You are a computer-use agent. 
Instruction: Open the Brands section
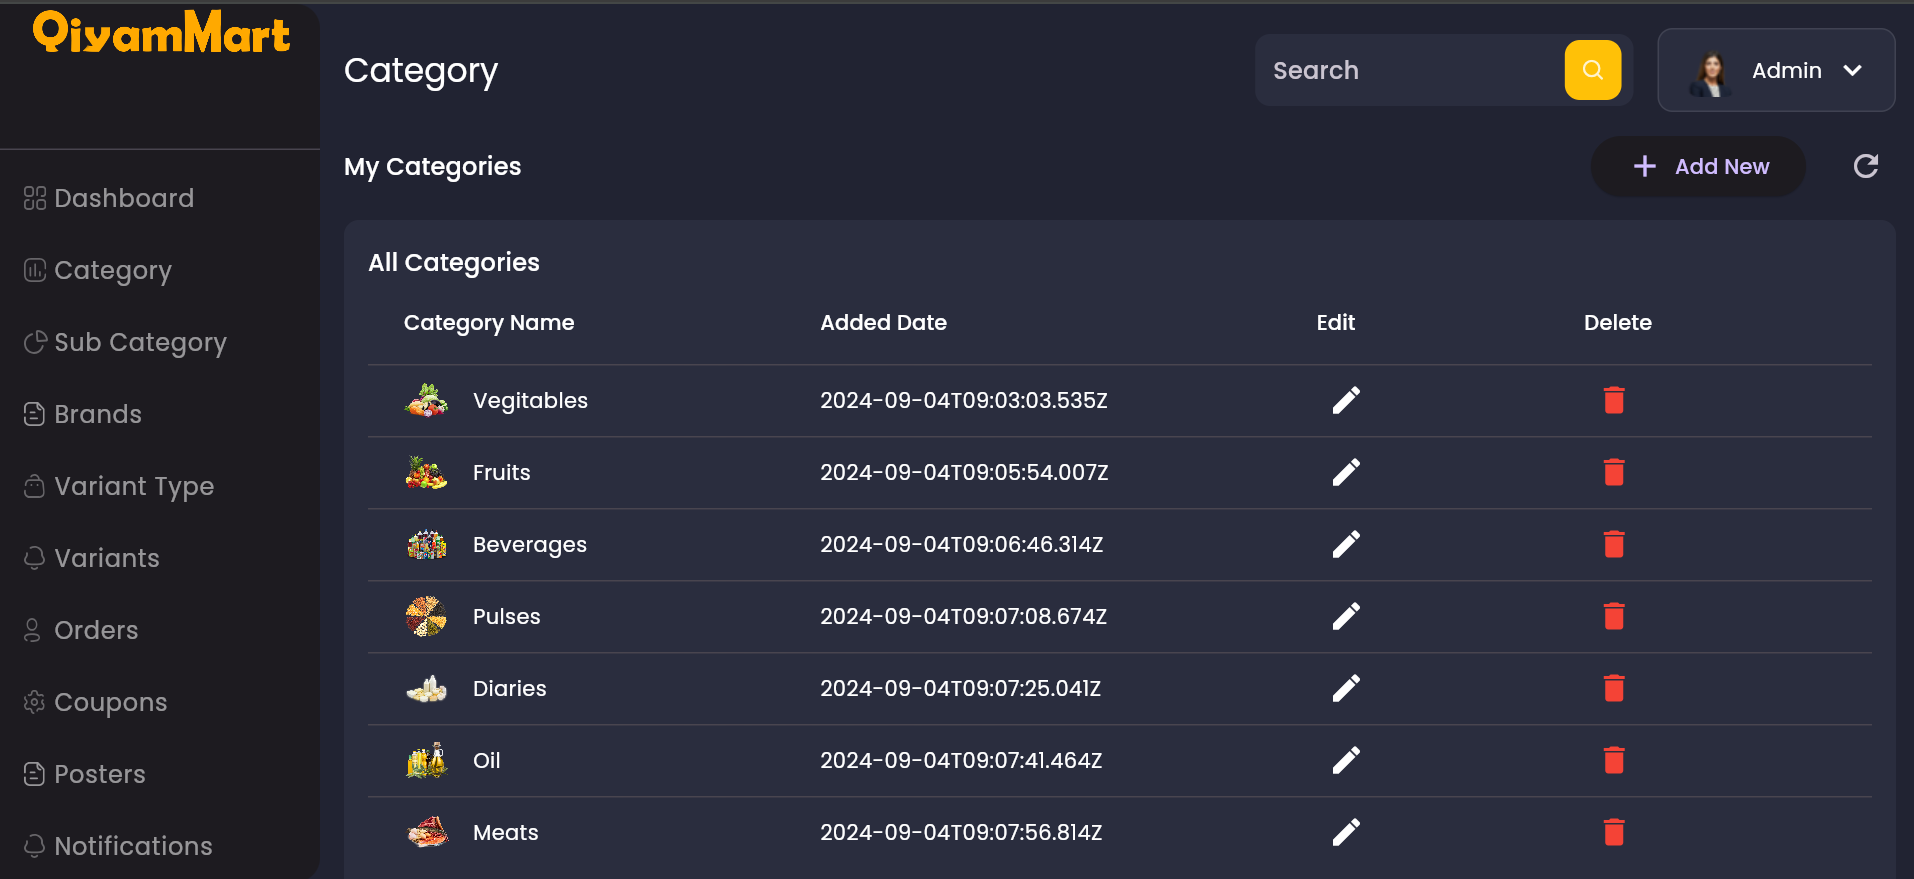point(83,414)
